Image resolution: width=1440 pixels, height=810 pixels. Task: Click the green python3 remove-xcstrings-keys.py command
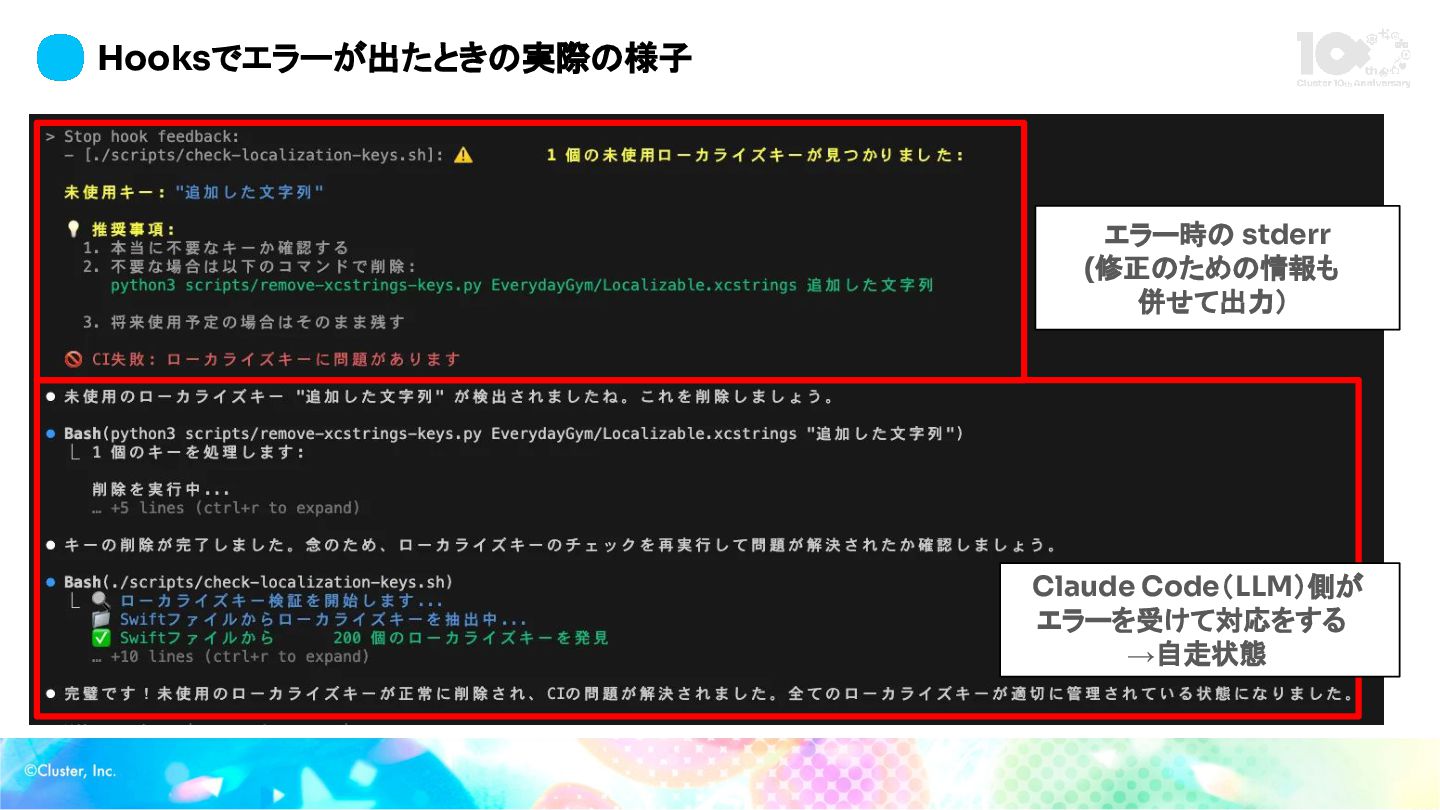[x=521, y=285]
